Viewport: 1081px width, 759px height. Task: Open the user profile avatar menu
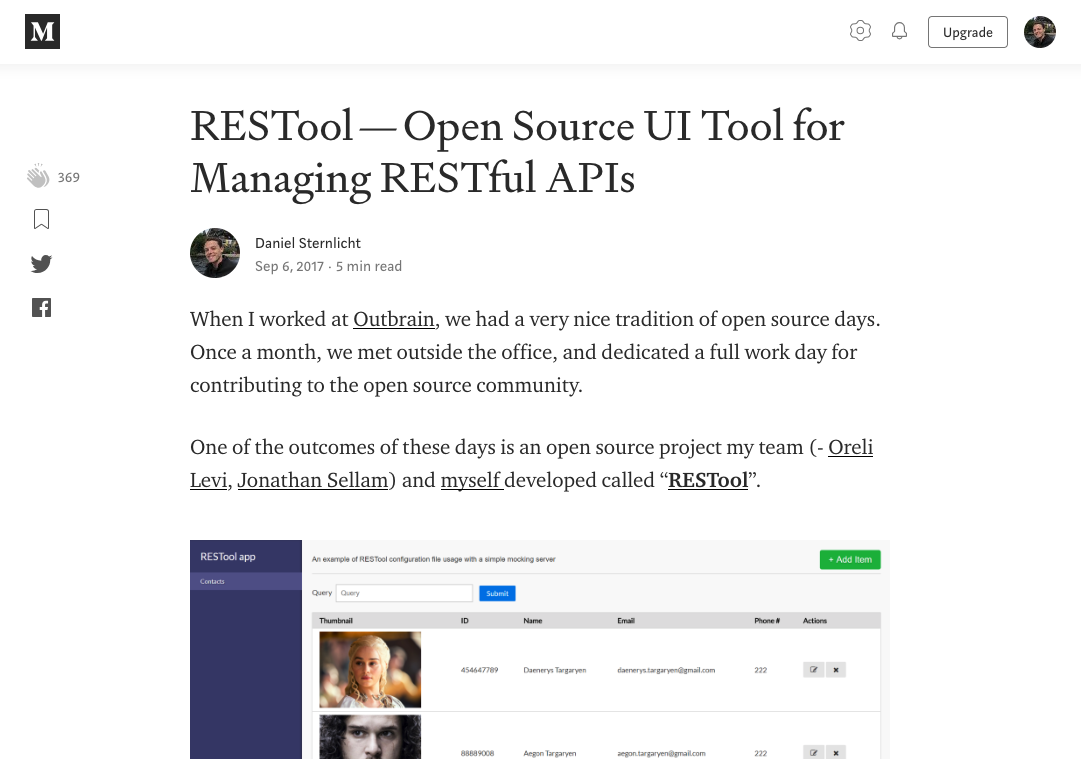point(1040,32)
